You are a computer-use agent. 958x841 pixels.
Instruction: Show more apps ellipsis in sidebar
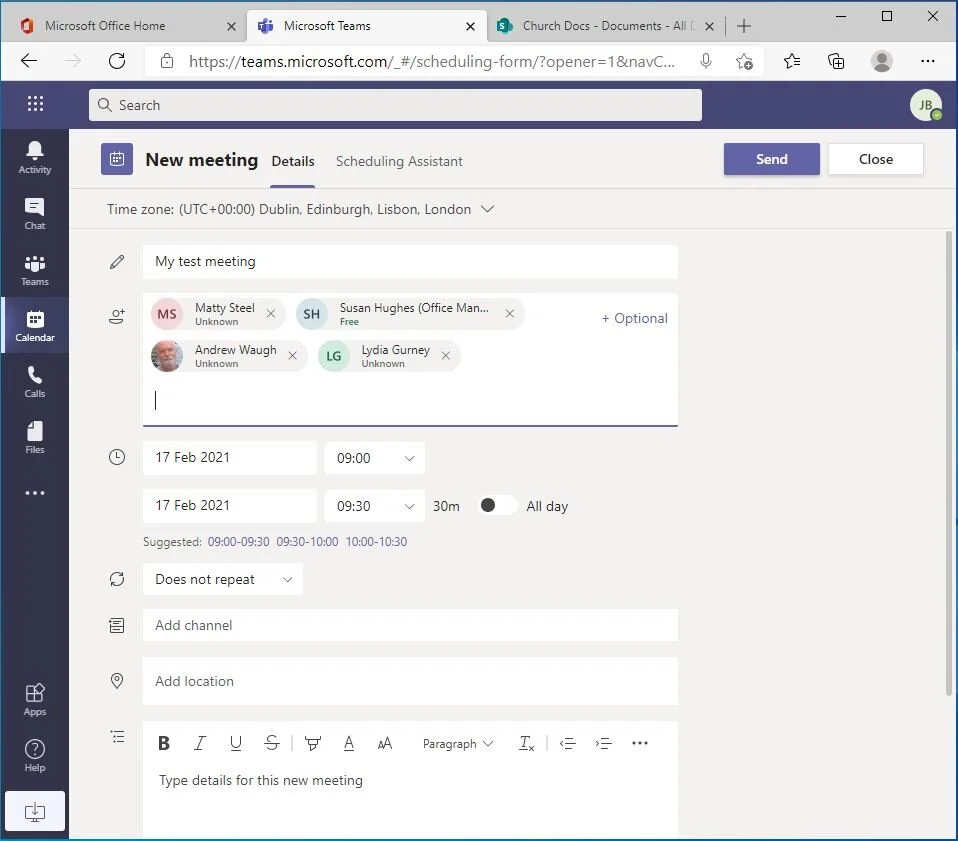(x=35, y=492)
